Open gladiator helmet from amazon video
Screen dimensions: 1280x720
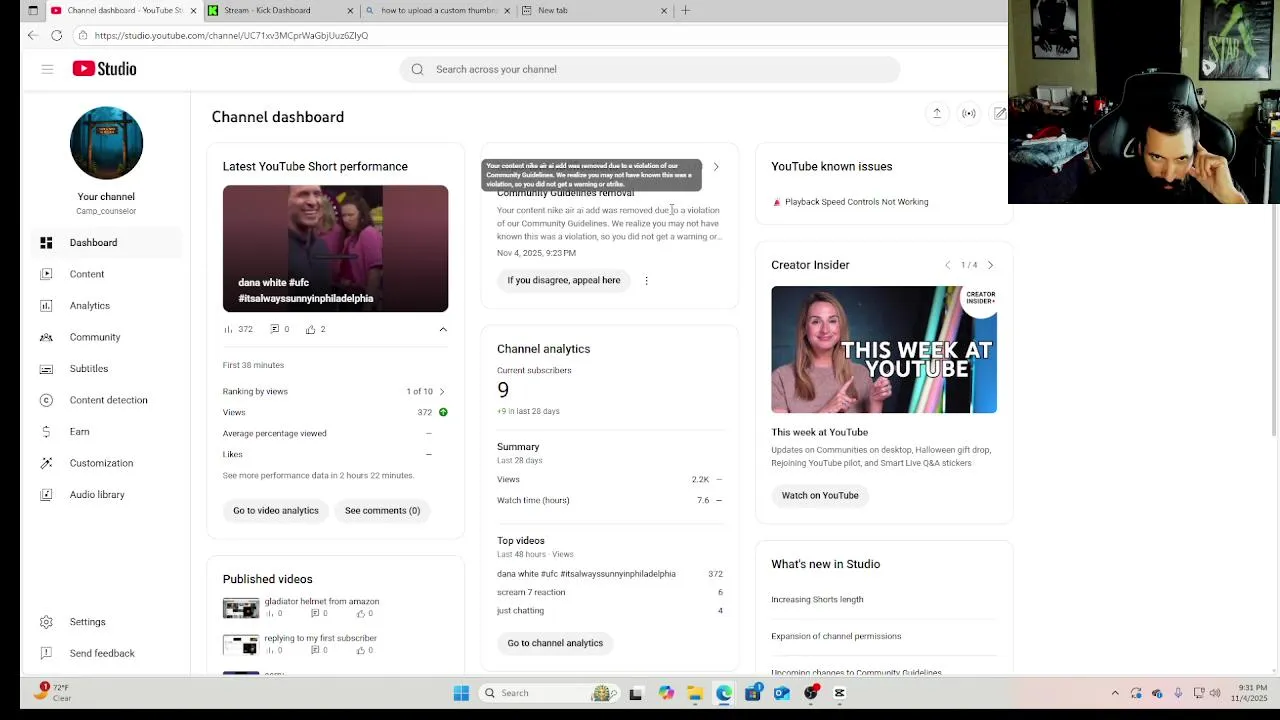(x=321, y=602)
